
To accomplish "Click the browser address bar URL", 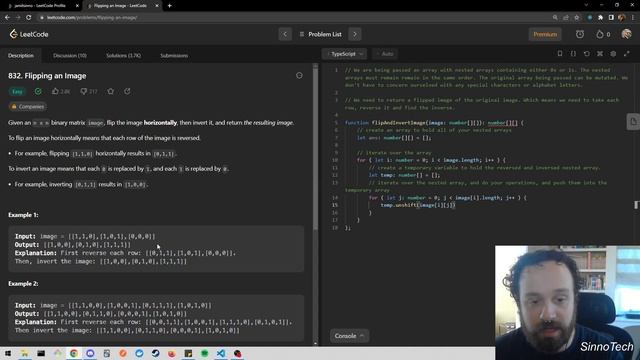I will click(92, 18).
